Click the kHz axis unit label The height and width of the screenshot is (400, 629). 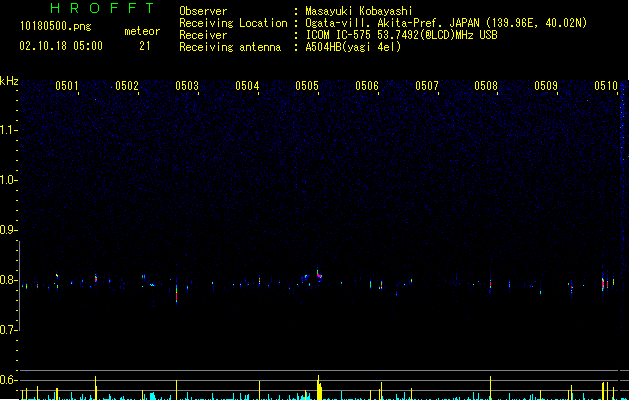pyautogui.click(x=9, y=81)
